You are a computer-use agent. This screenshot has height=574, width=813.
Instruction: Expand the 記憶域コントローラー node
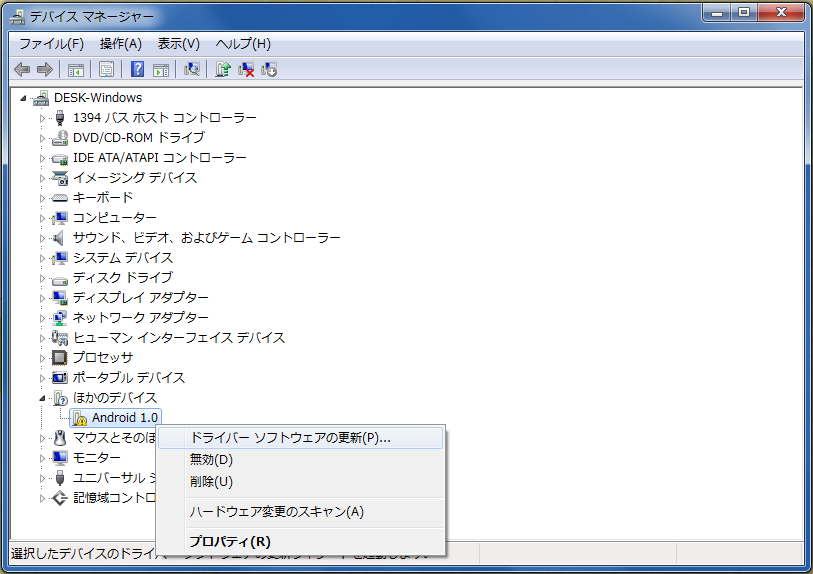(x=43, y=498)
